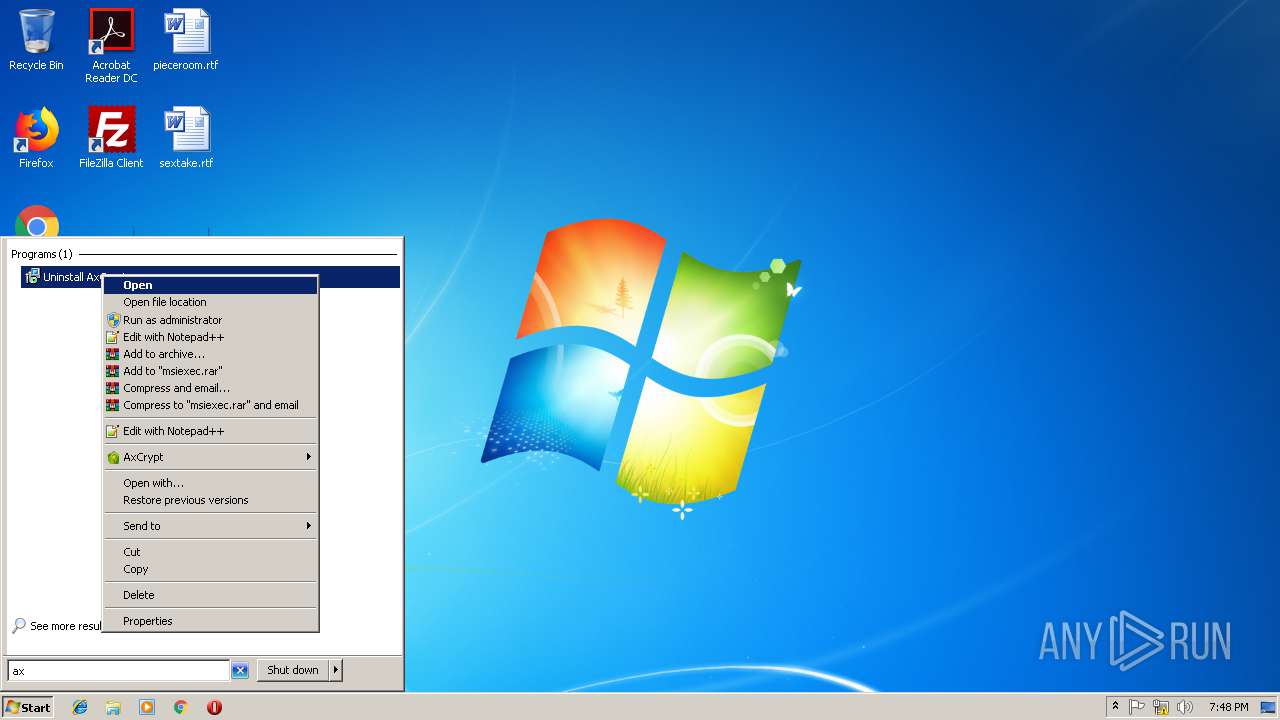Open the volume speaker icon

pyautogui.click(x=1185, y=707)
